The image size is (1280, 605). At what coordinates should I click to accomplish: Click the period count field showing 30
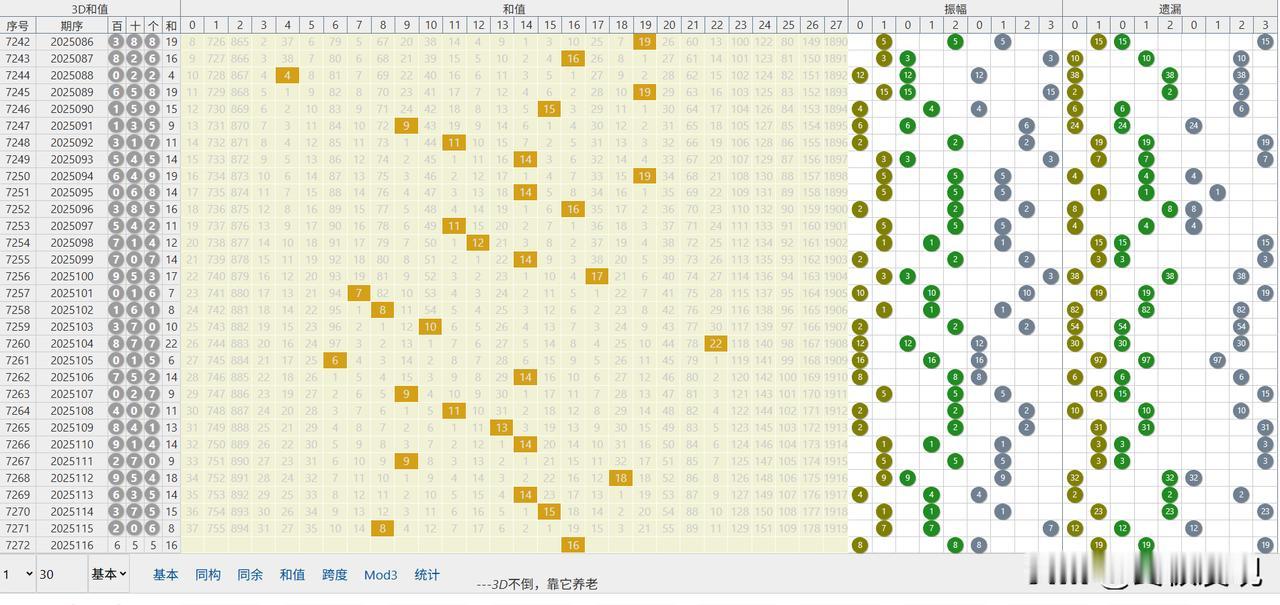tap(61, 574)
